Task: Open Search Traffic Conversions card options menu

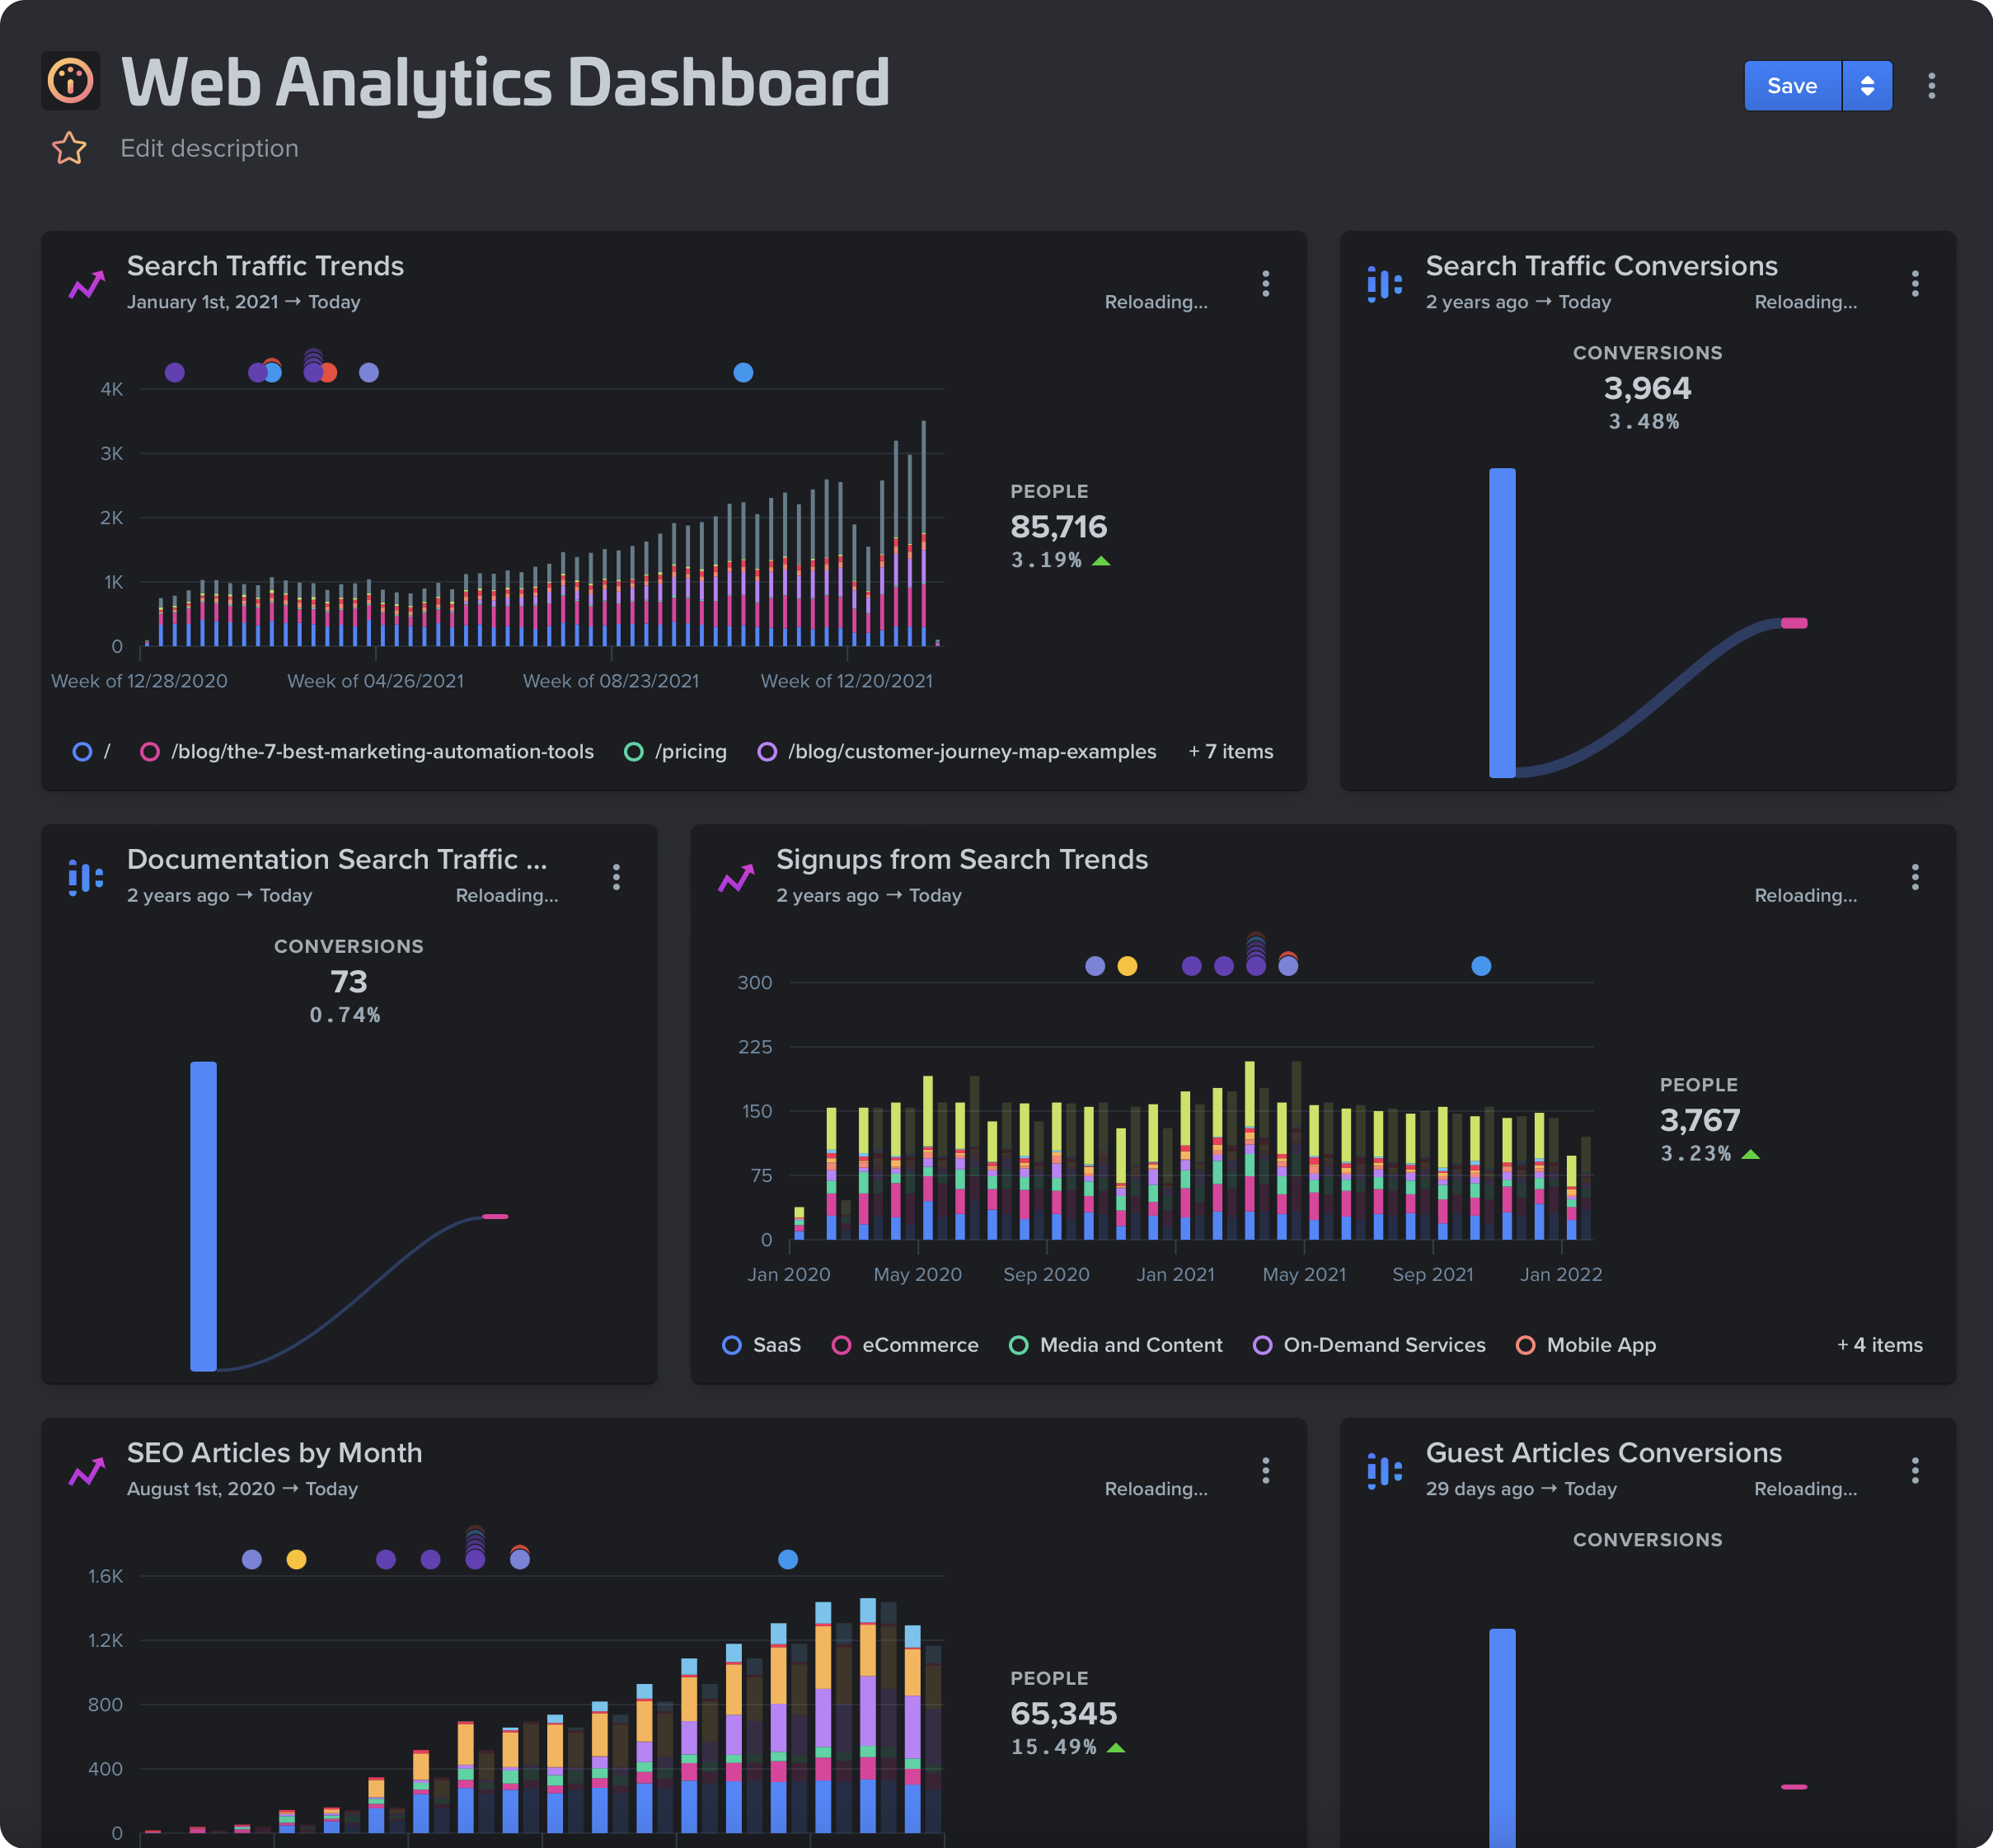Action: pyautogui.click(x=1914, y=284)
